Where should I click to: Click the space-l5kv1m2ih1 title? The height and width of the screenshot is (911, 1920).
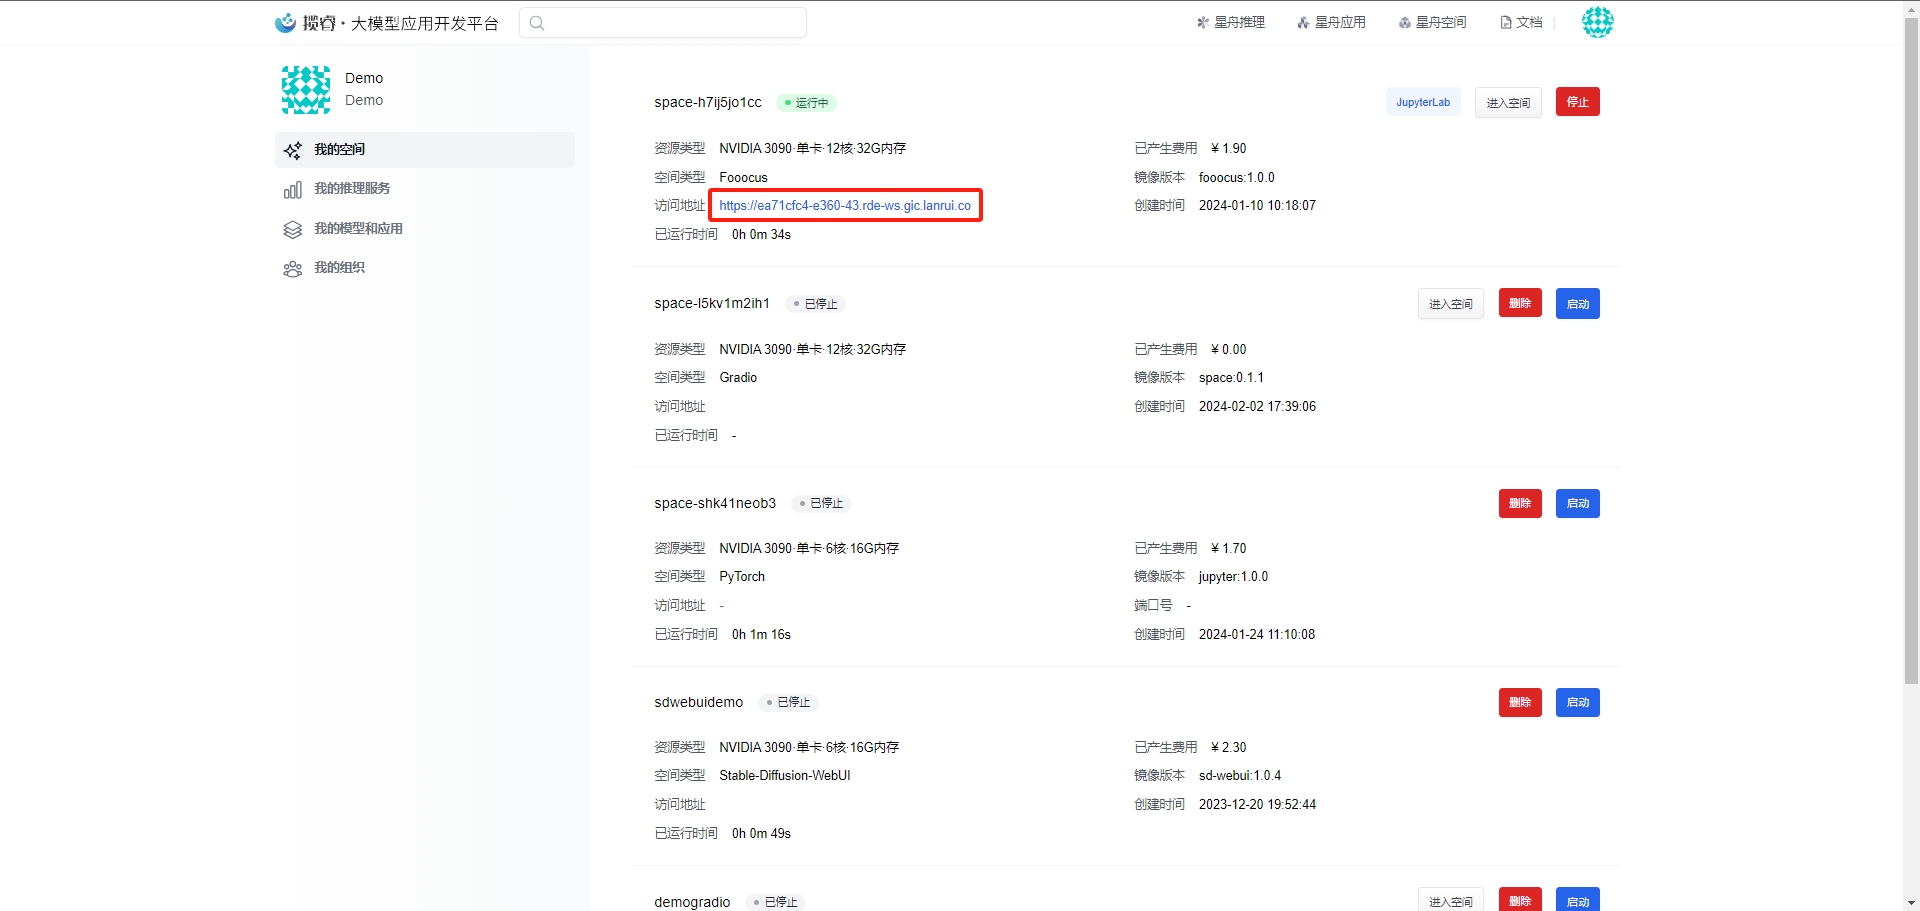(712, 303)
